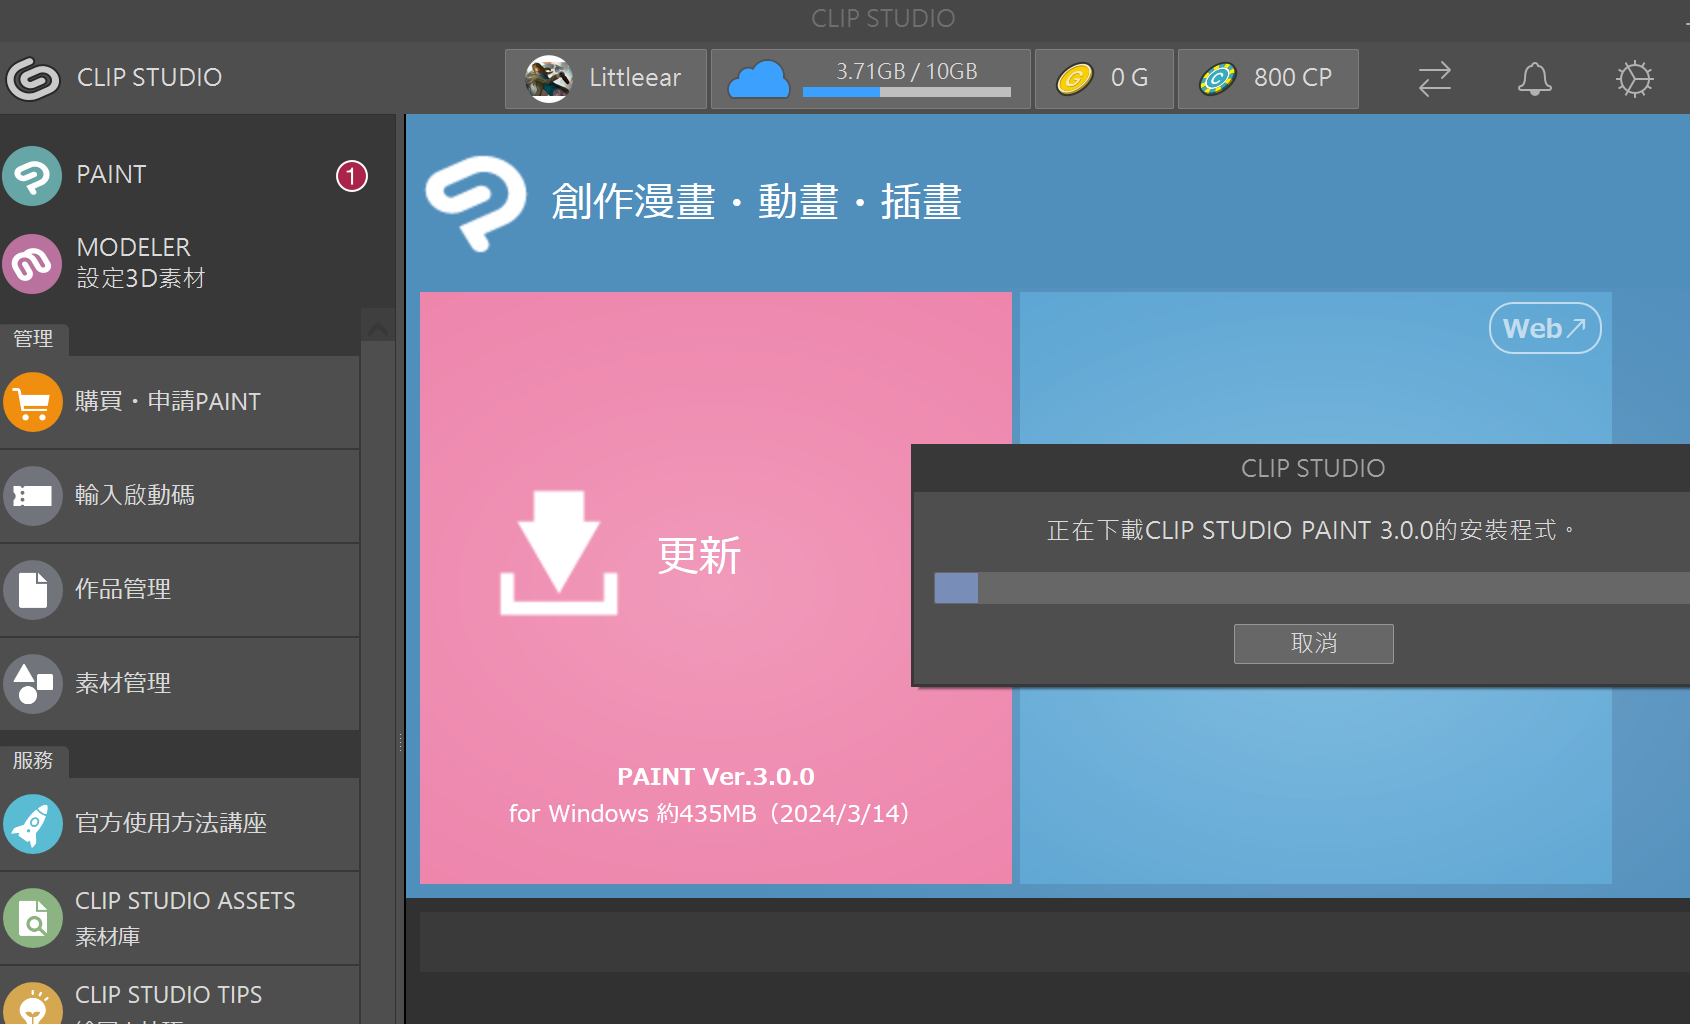Open 輸入啟動碼 menu item
The height and width of the screenshot is (1024, 1690).
click(180, 496)
